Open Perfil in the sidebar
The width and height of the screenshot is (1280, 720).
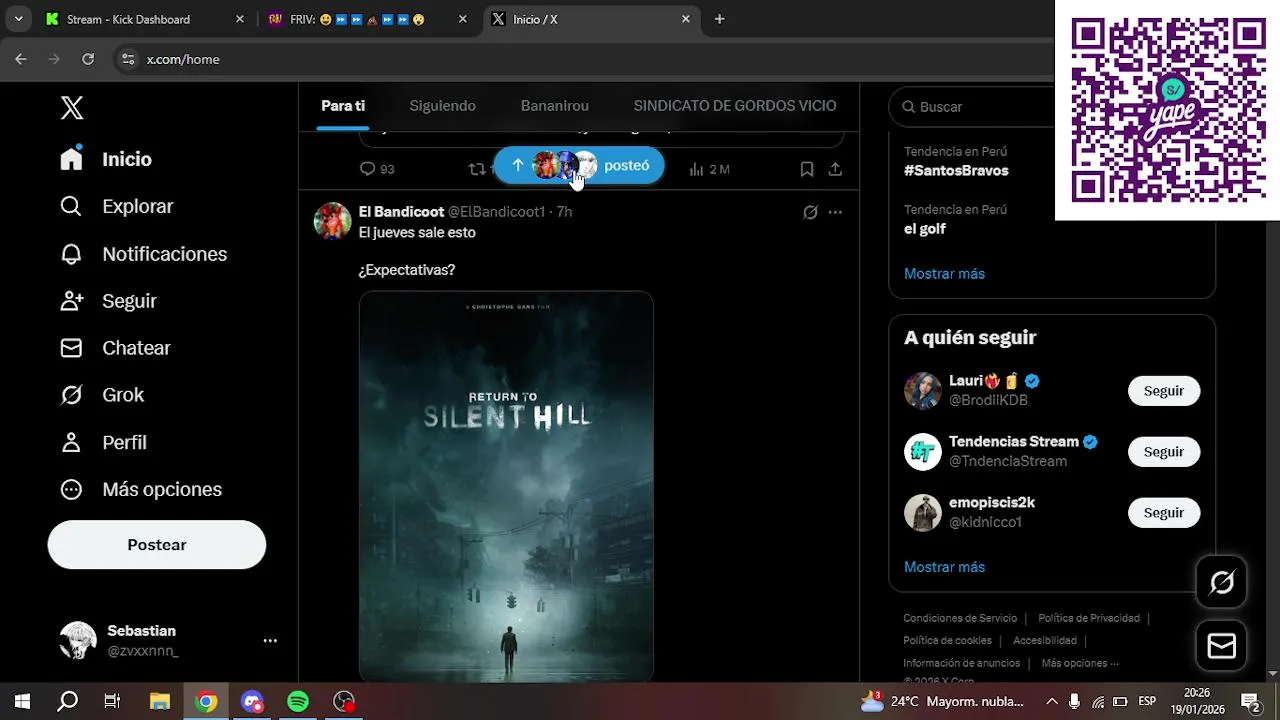(x=103, y=442)
